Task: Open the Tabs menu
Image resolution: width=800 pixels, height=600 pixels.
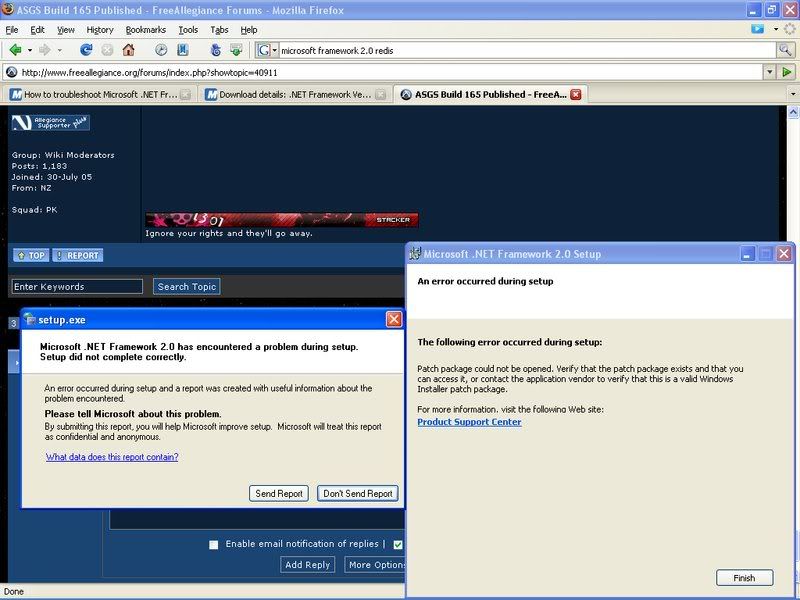Action: (219, 30)
